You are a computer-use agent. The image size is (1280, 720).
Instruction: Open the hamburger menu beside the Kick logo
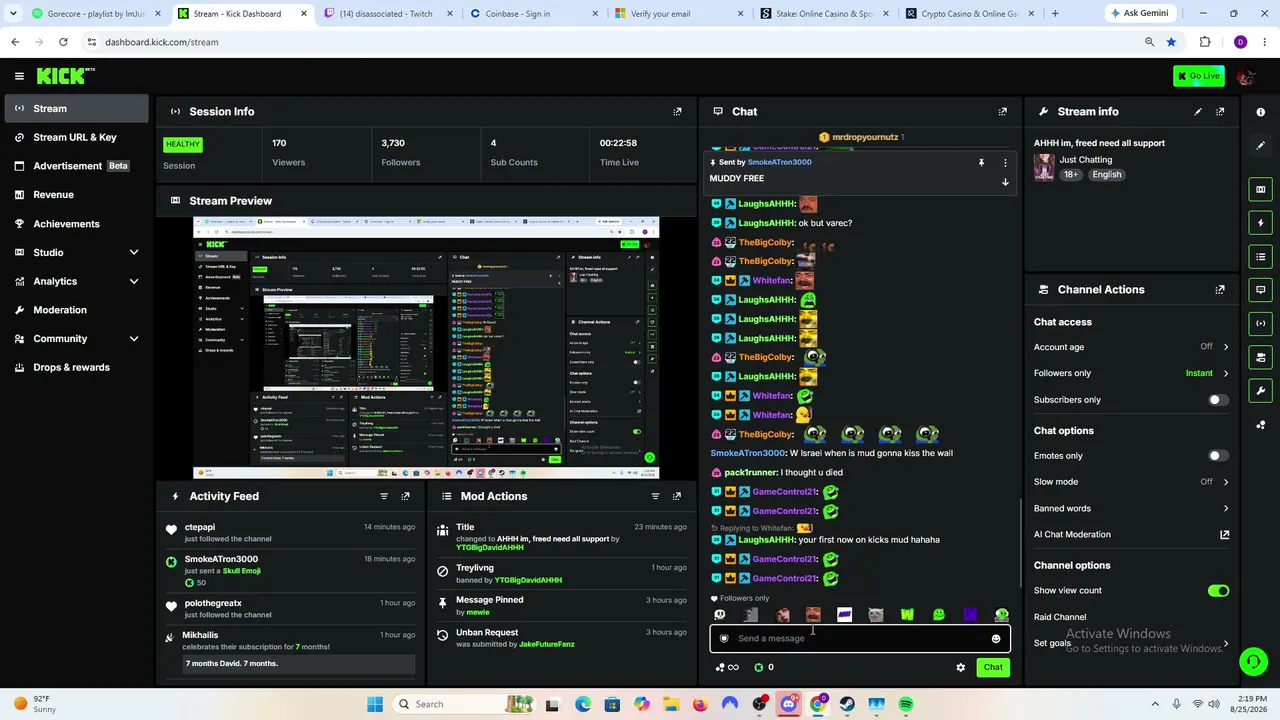[19, 76]
